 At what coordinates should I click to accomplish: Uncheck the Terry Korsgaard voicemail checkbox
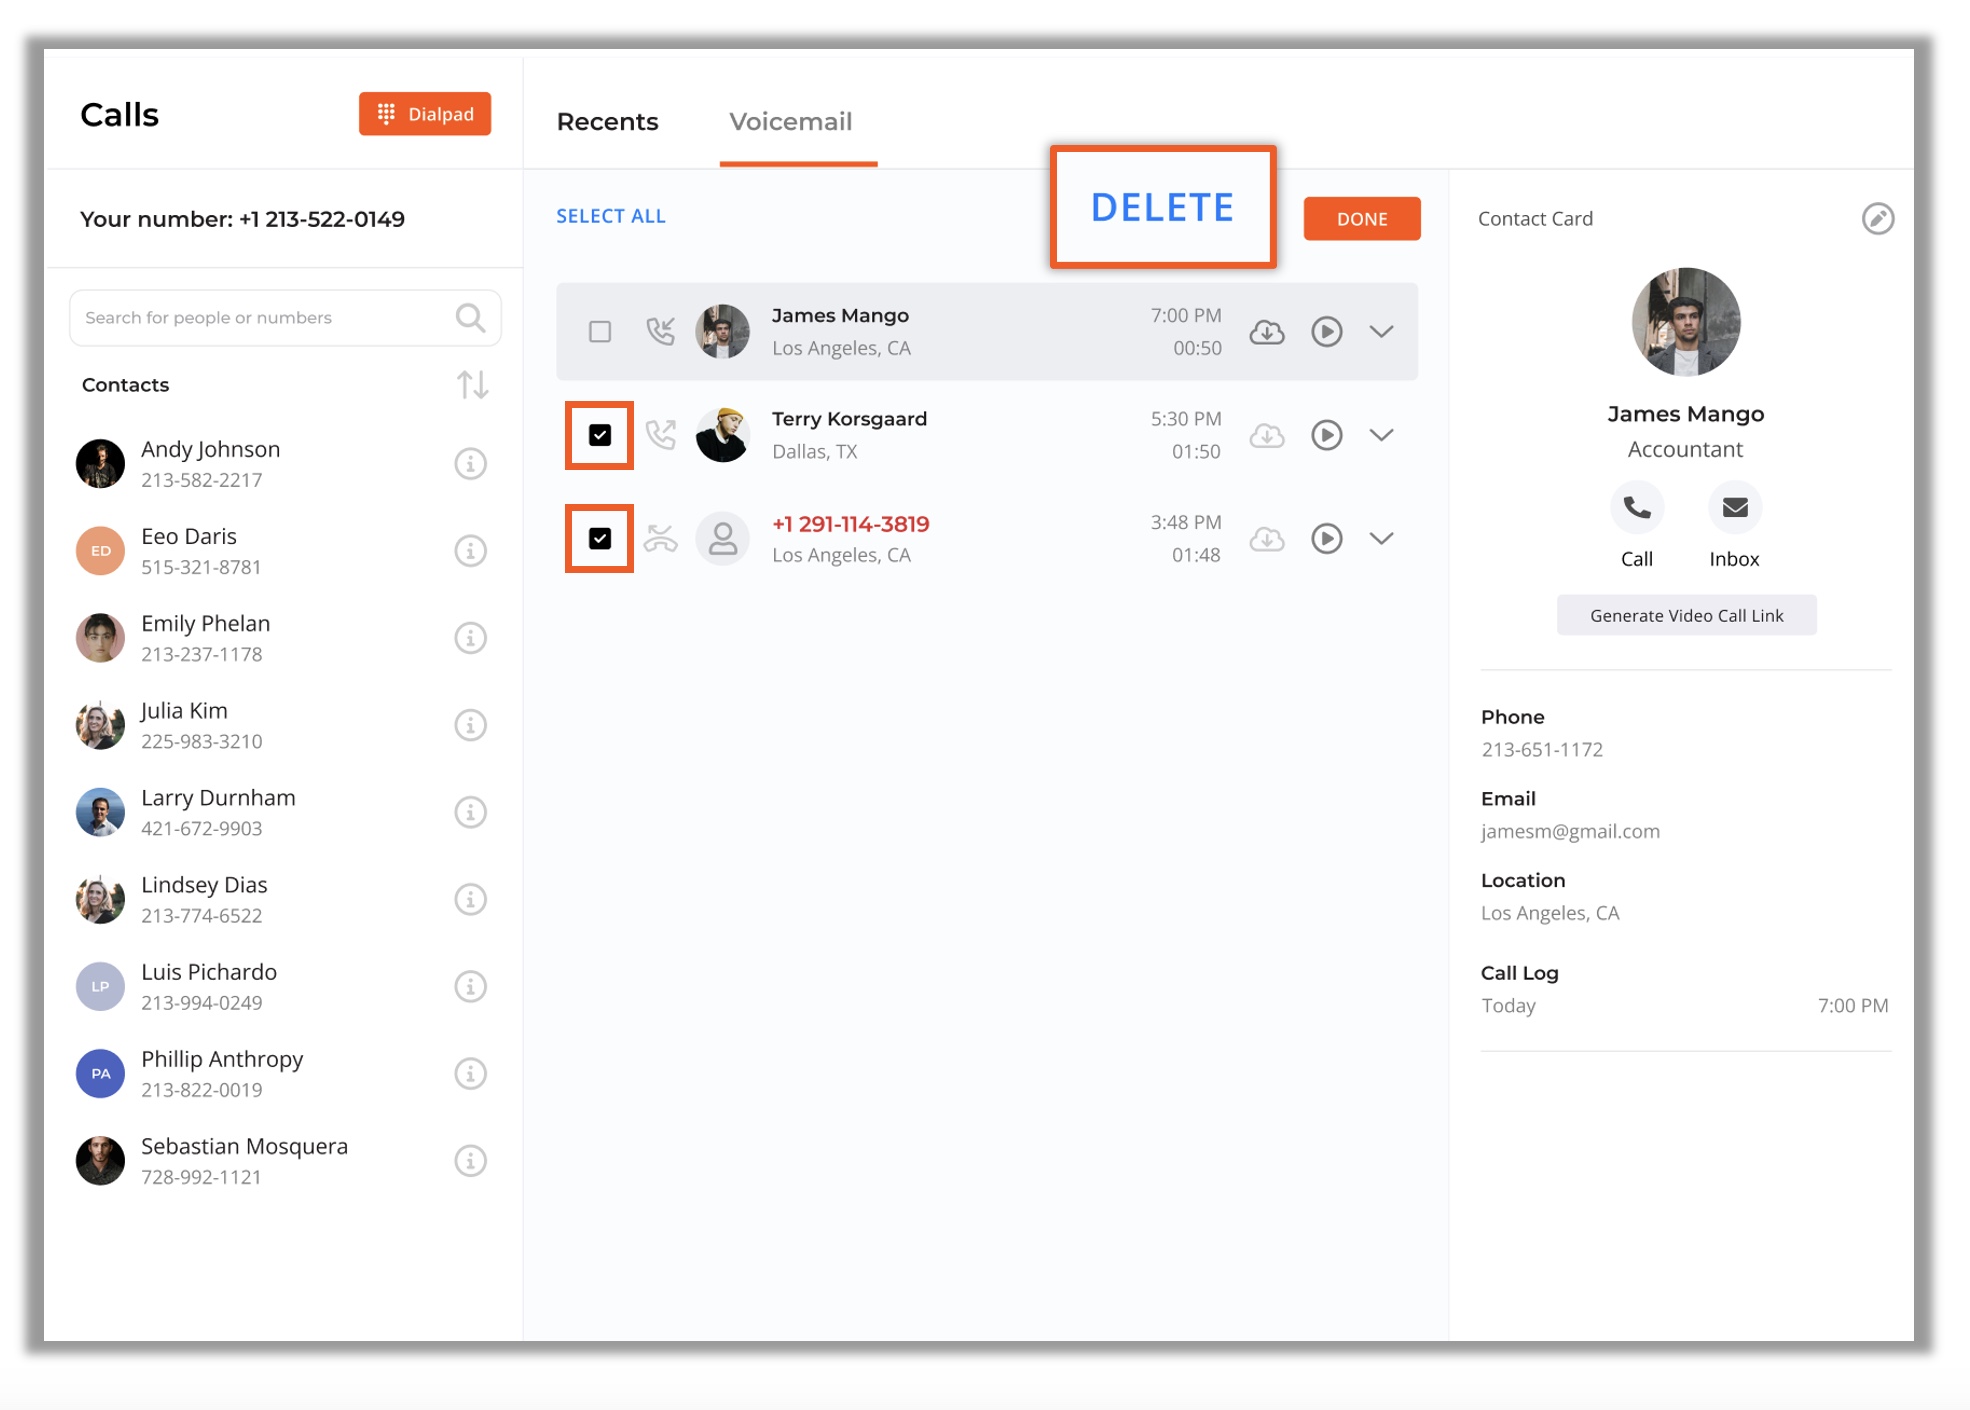[600, 435]
